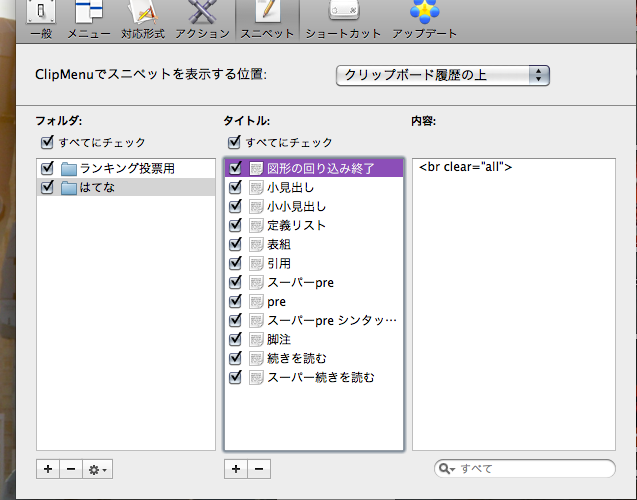Viewport: 637px width, 500px height.
Task: Uncheck the 引用 snippet checkbox
Action: click(x=235, y=263)
